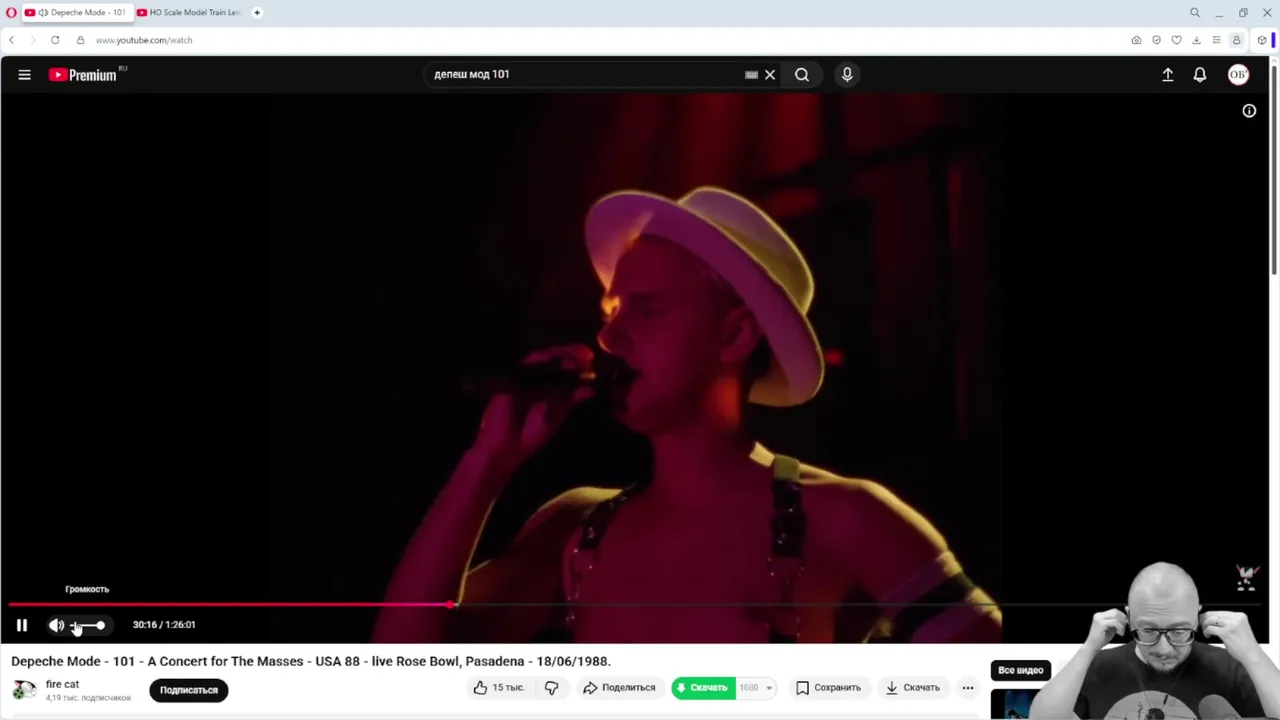This screenshot has height=720, width=1280.
Task: Clear the search query with X
Action: coord(770,74)
